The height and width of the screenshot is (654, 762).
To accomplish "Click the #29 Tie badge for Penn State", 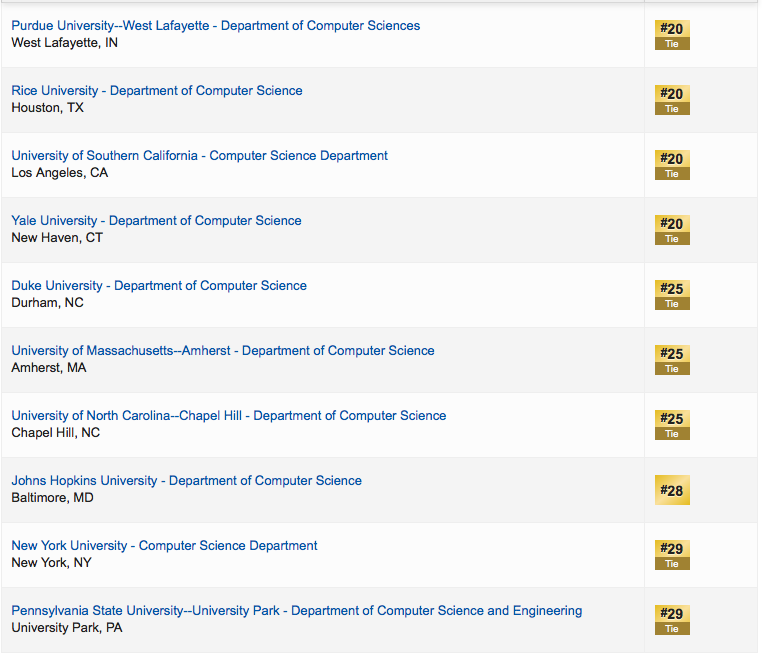I will click(672, 620).
